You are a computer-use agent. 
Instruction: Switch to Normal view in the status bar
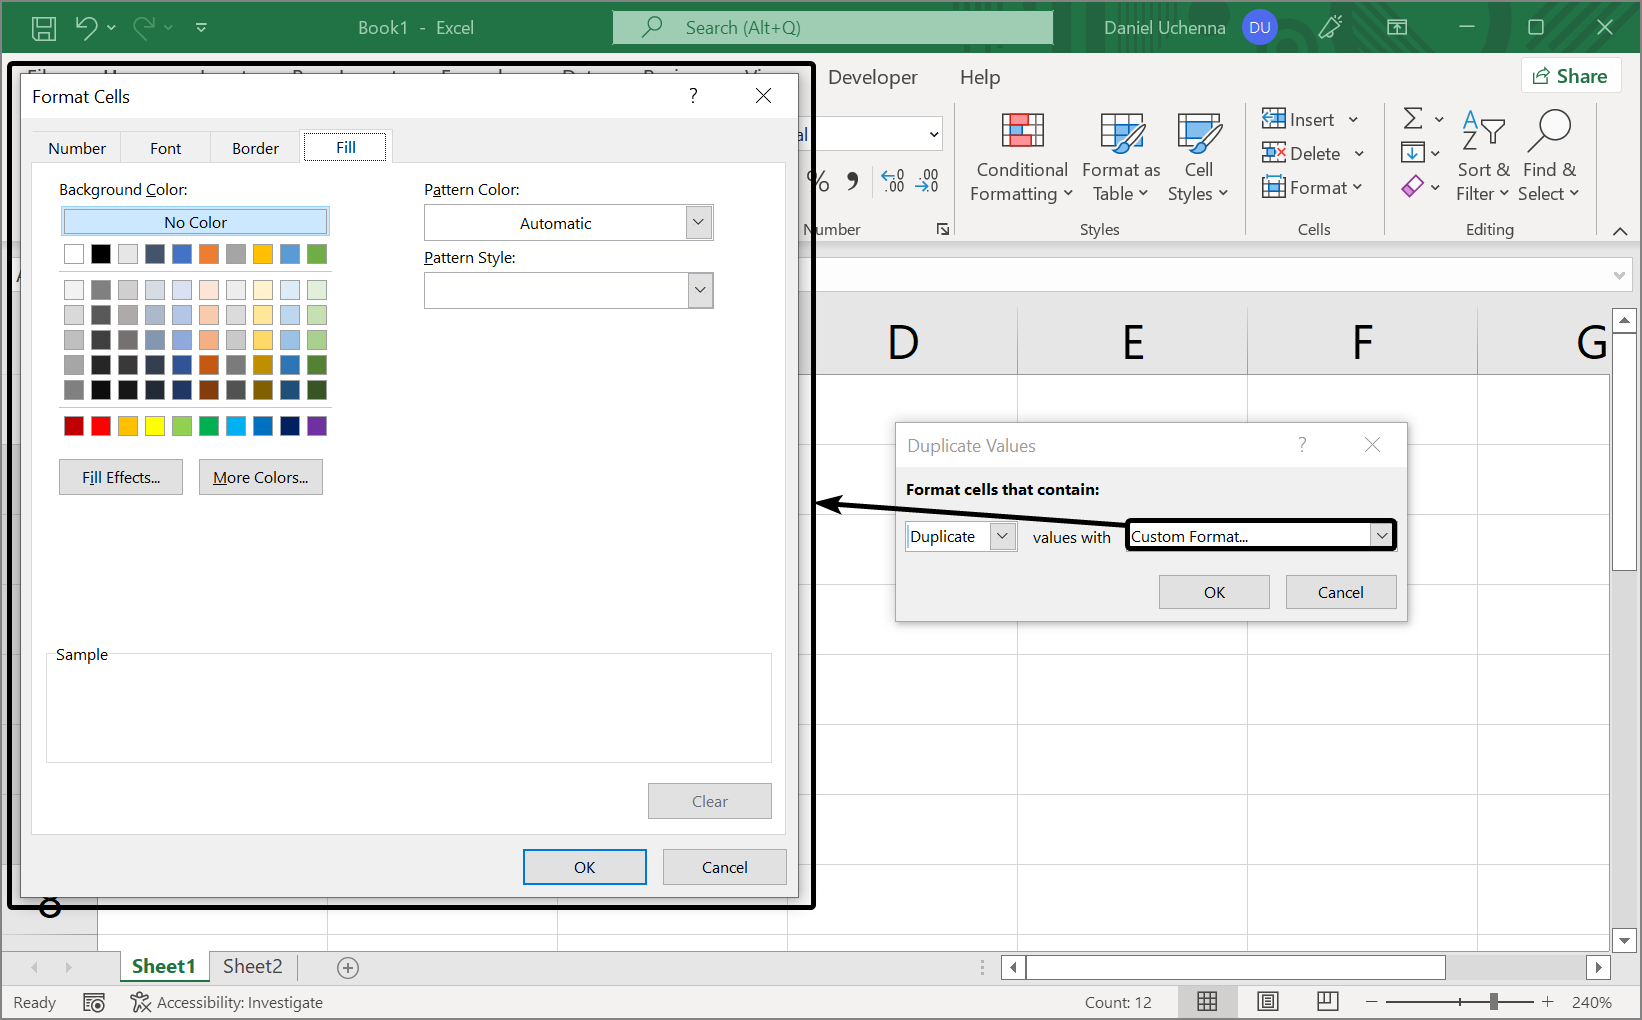pos(1207,1002)
